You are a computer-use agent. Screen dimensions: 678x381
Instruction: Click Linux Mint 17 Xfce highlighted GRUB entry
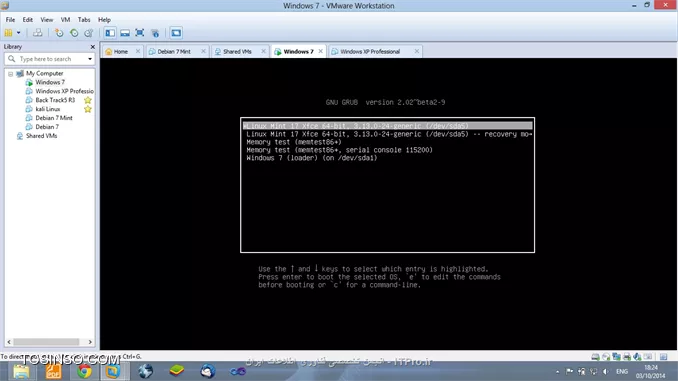pos(387,126)
